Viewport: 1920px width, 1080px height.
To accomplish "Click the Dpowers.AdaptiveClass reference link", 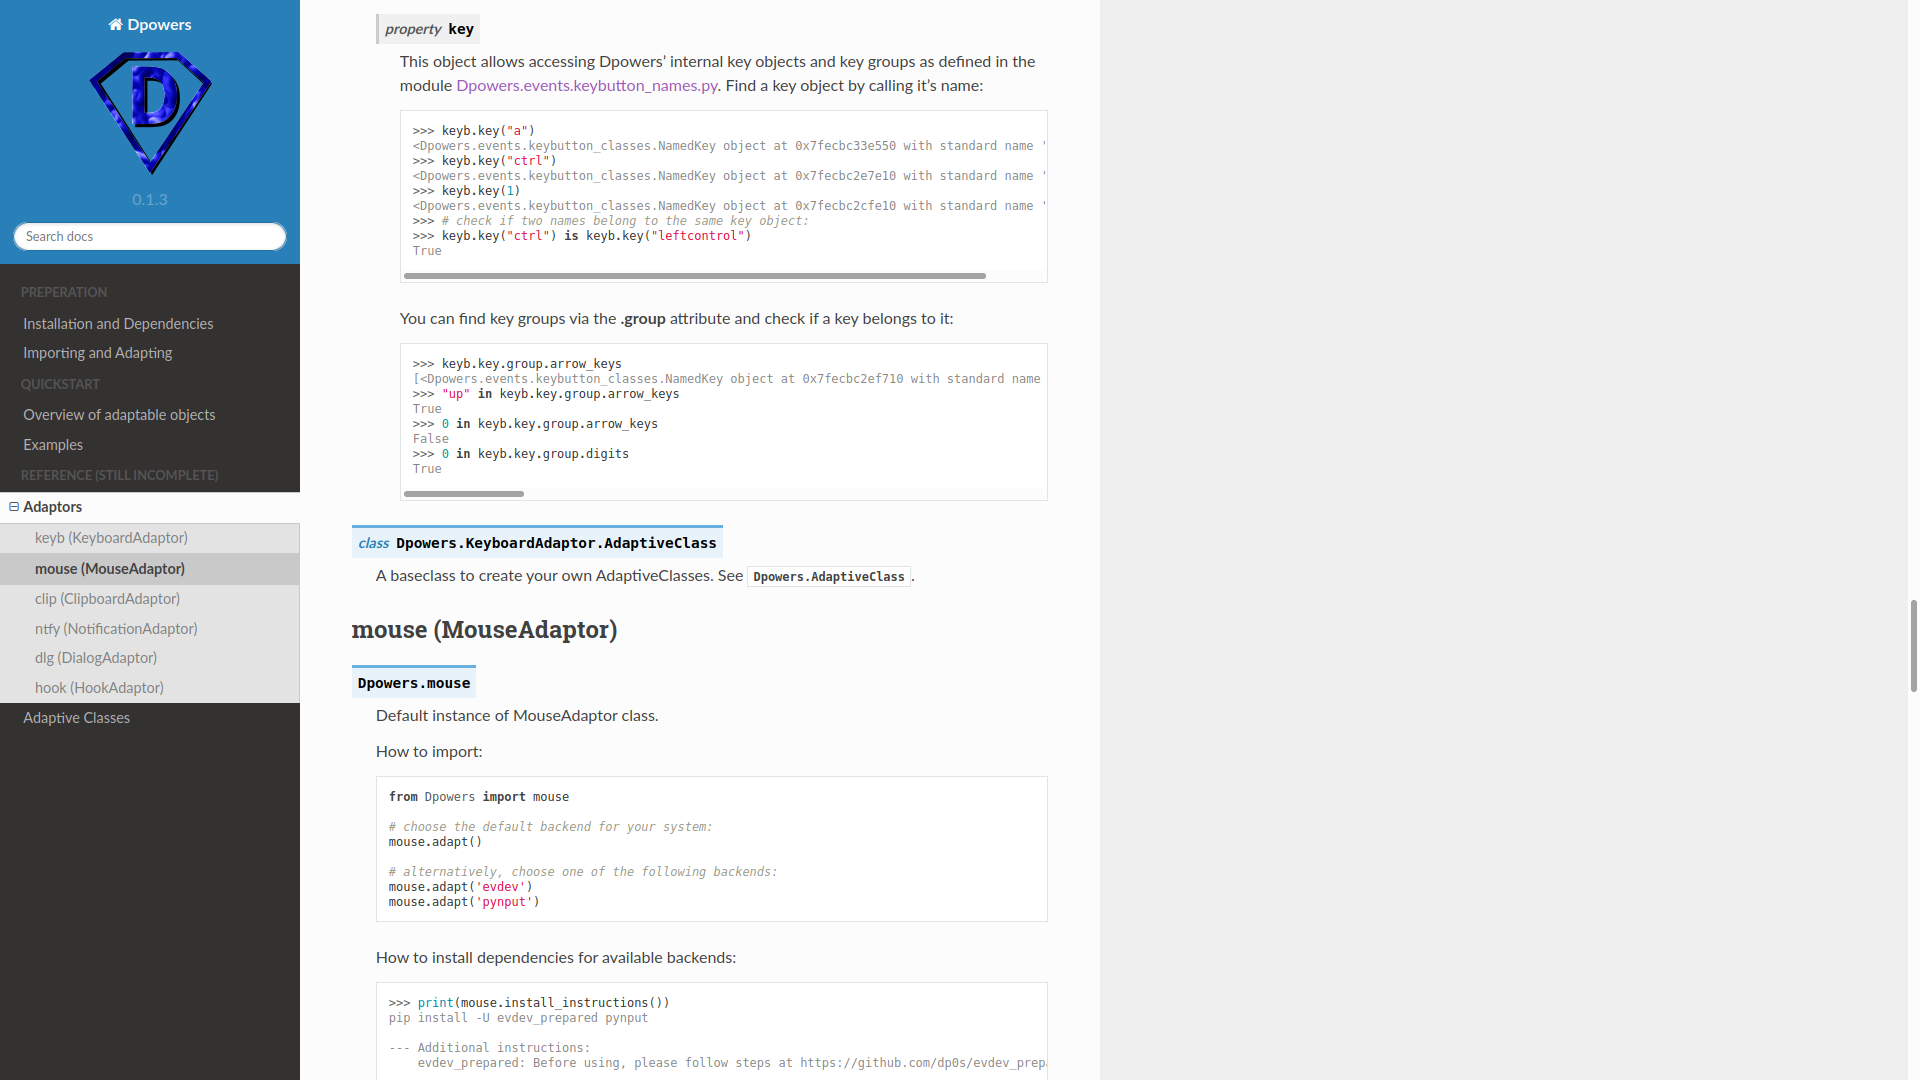I will [x=828, y=577].
